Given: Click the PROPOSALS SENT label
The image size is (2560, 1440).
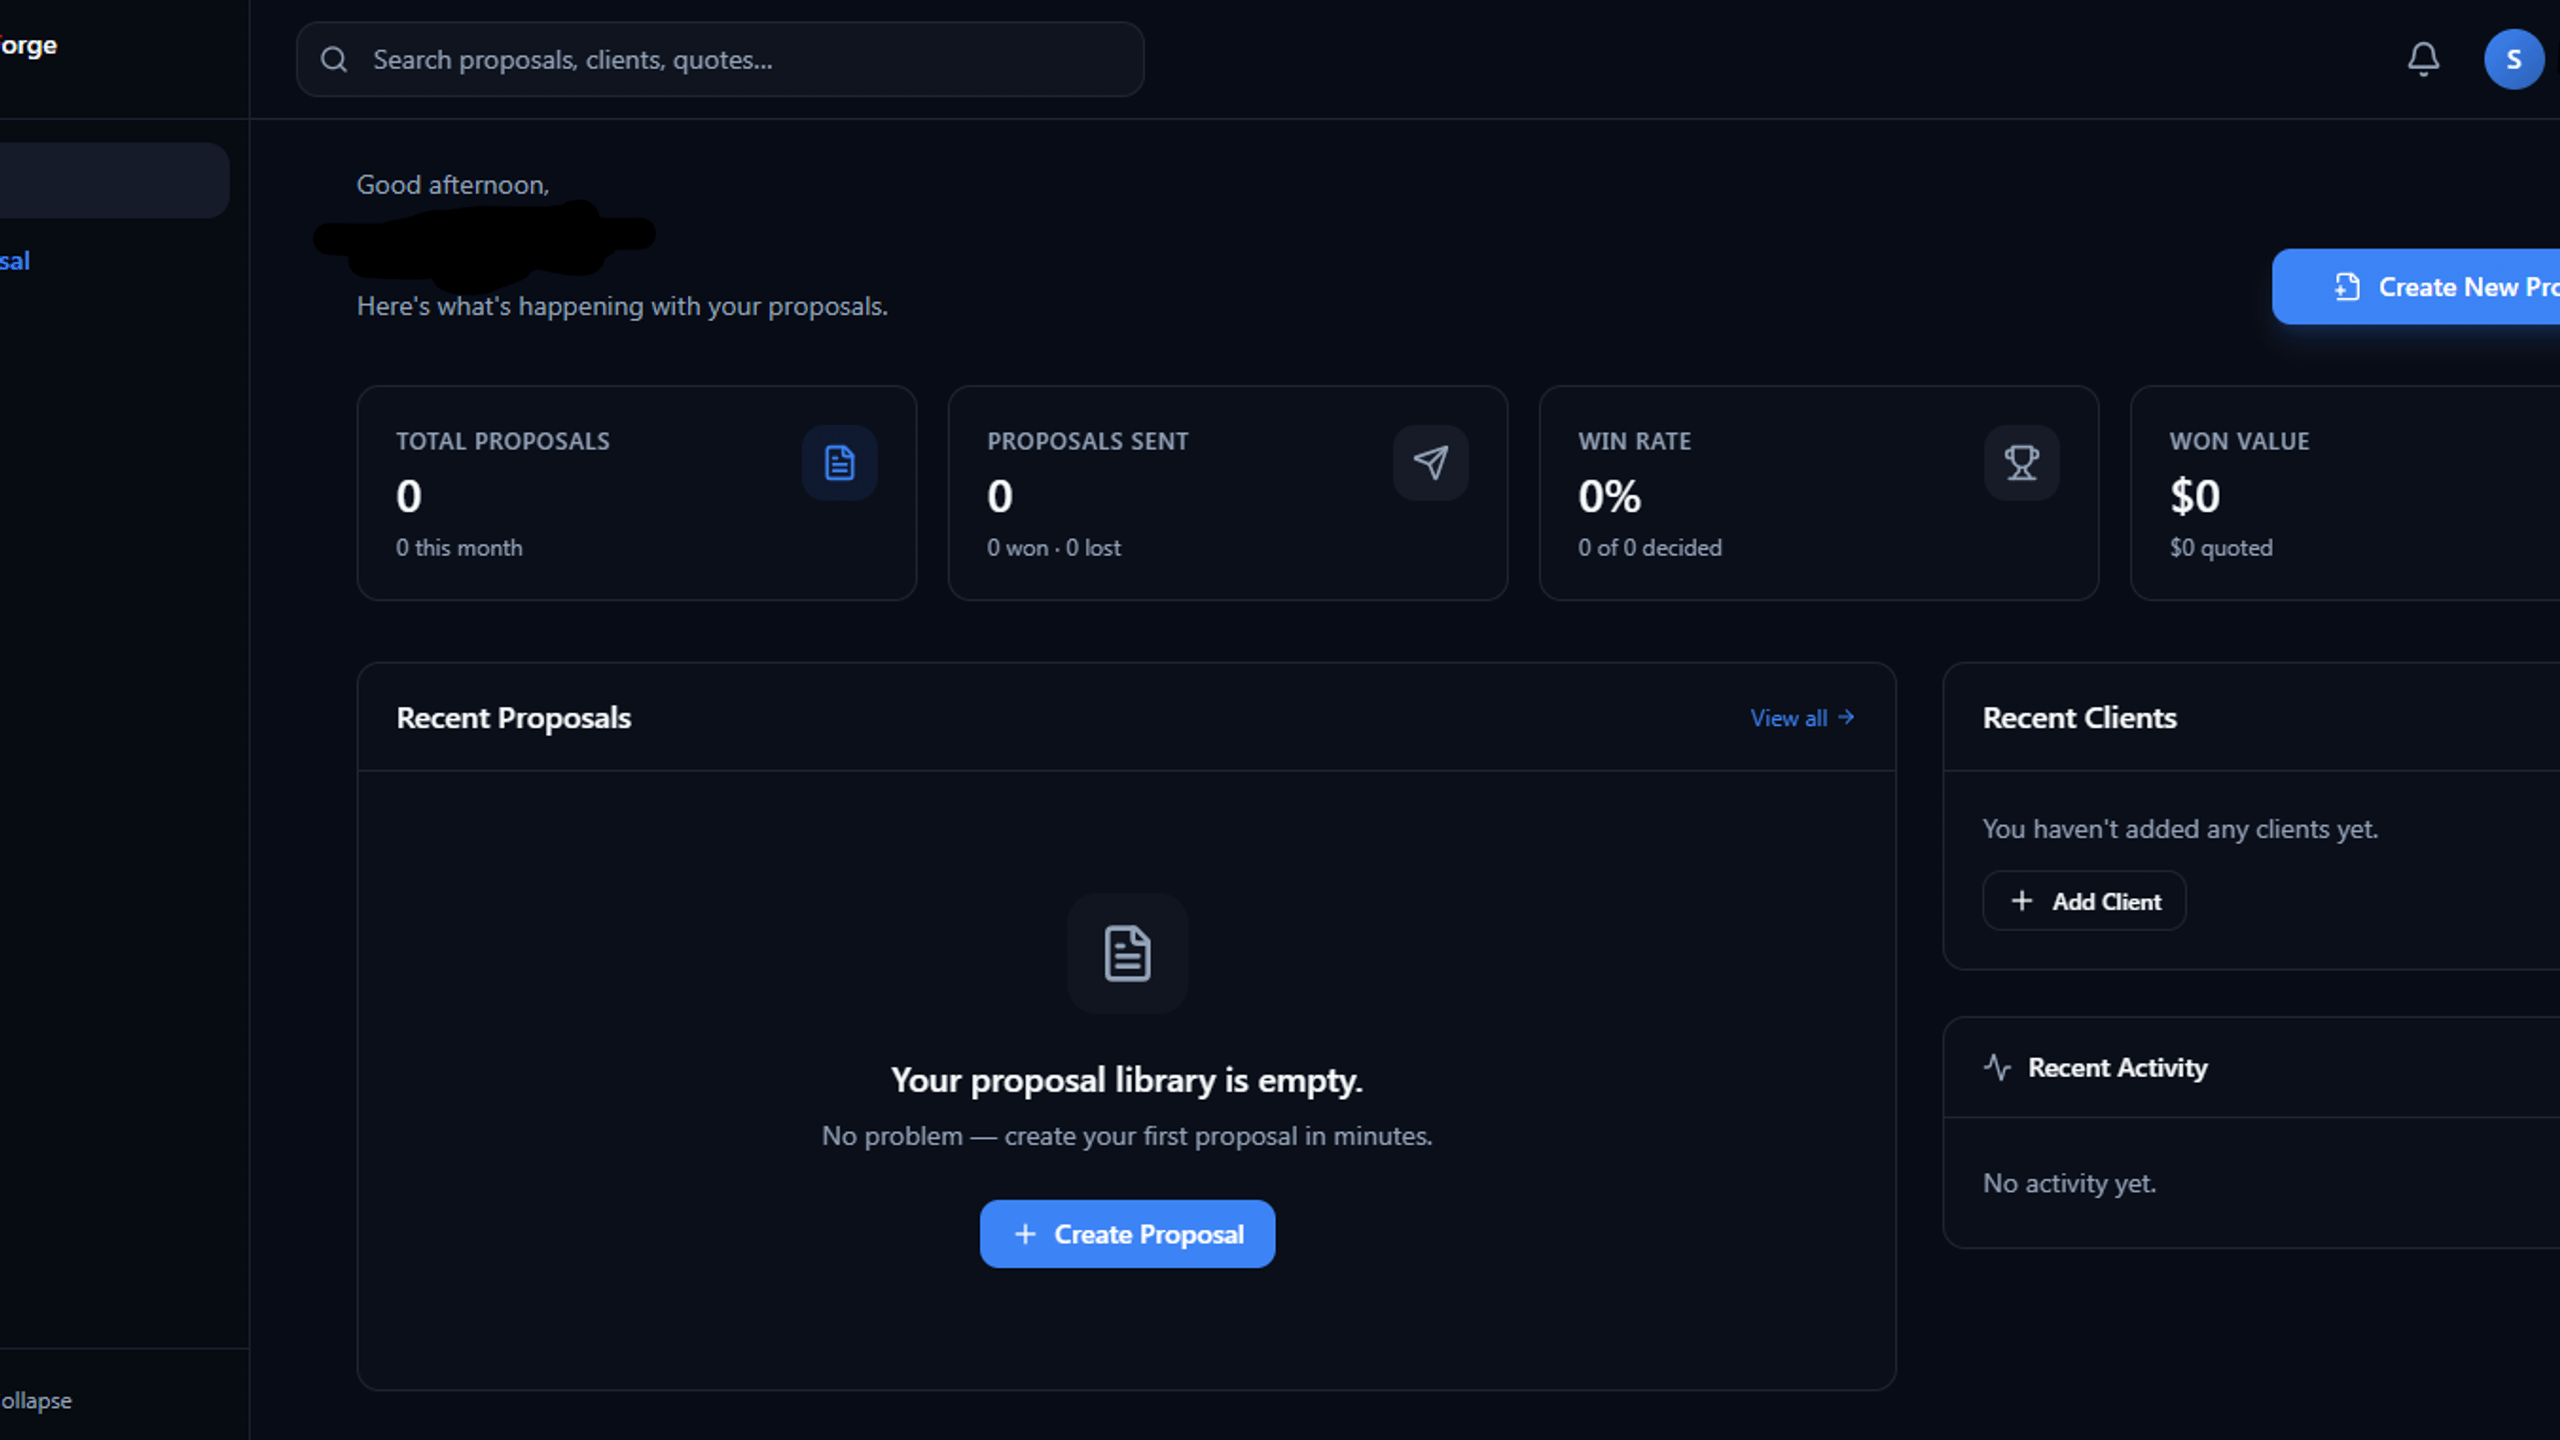Looking at the screenshot, I should click(1087, 441).
